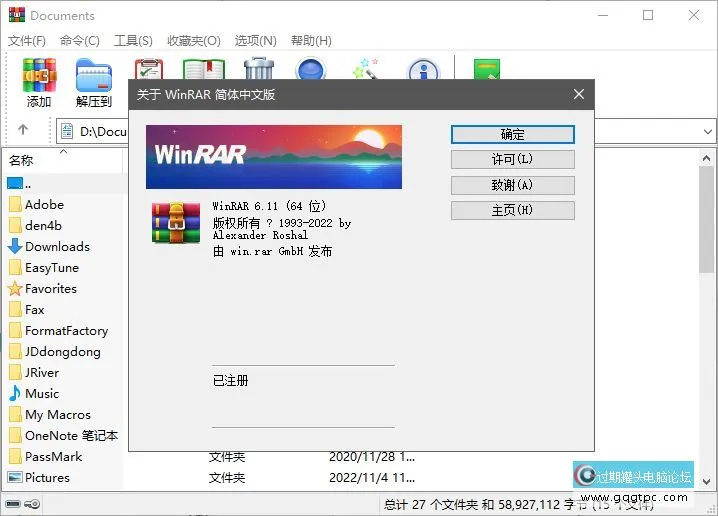Click the key icon in status bar
This screenshot has height=516, width=718.
(33, 504)
